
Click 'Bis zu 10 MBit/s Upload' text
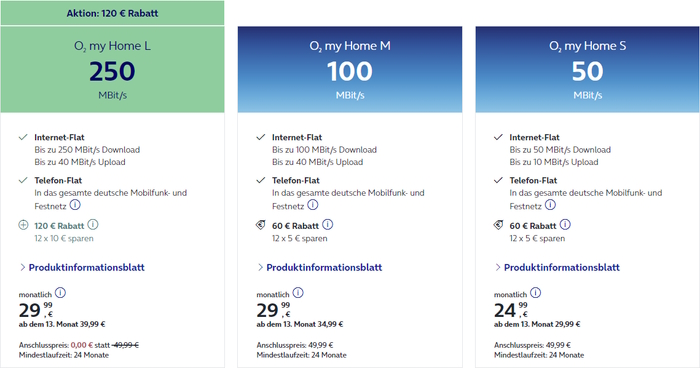[x=554, y=162]
